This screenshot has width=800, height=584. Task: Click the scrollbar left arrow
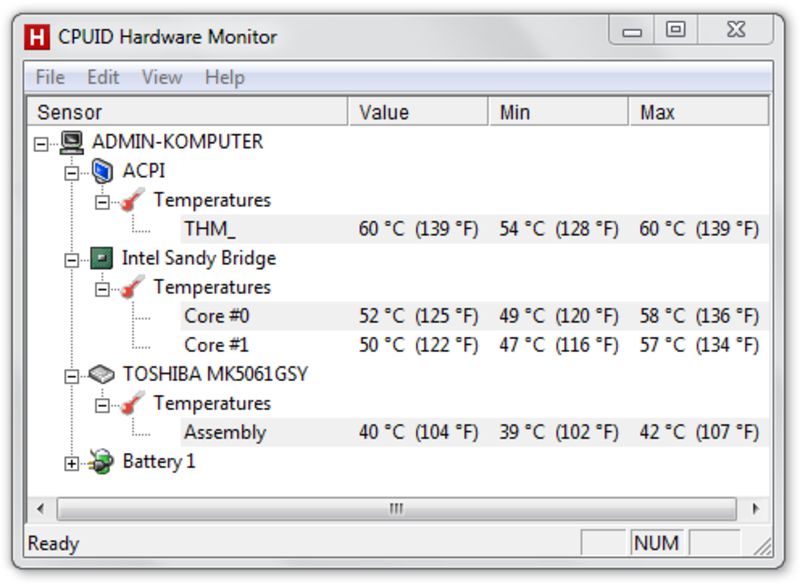[x=41, y=509]
